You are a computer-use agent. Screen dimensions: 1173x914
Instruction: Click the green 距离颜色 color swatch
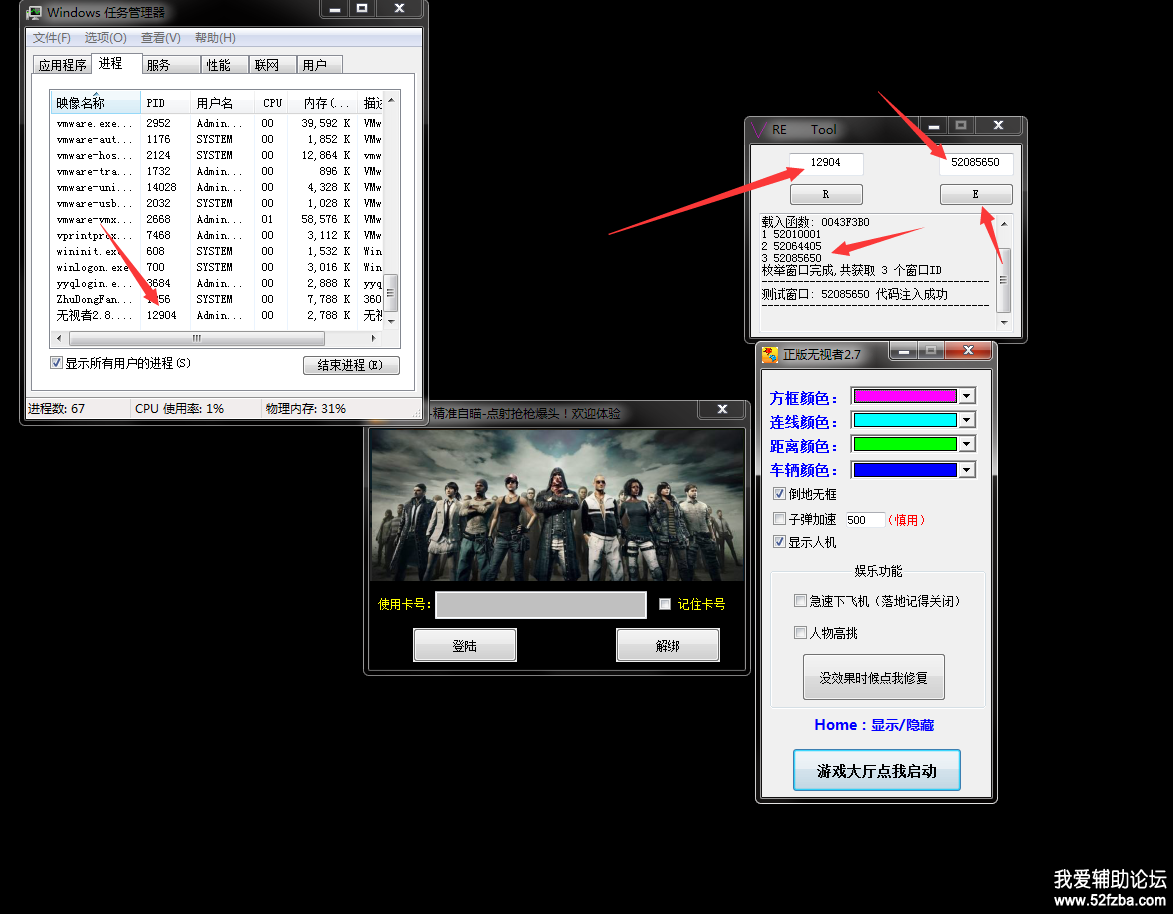point(904,445)
